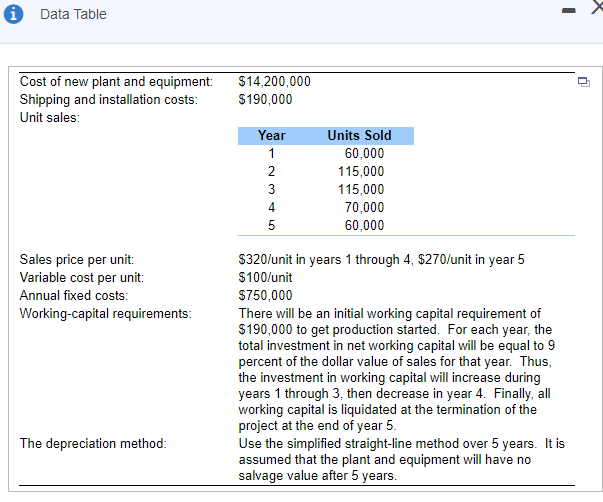Select the $190,000 shipping cost value
This screenshot has width=603, height=502.
pos(265,99)
